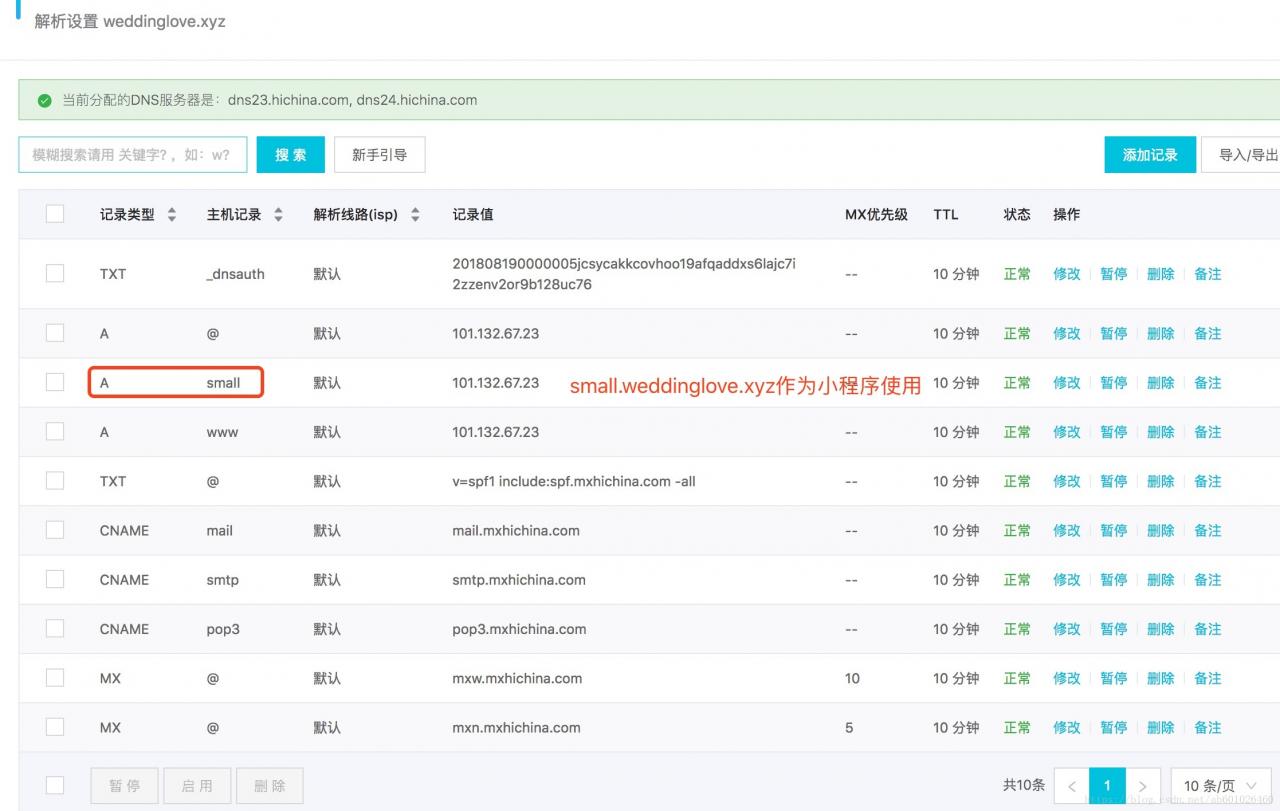Click 修改 for the _dnsauth record
The height and width of the screenshot is (811, 1280).
coord(1067,274)
